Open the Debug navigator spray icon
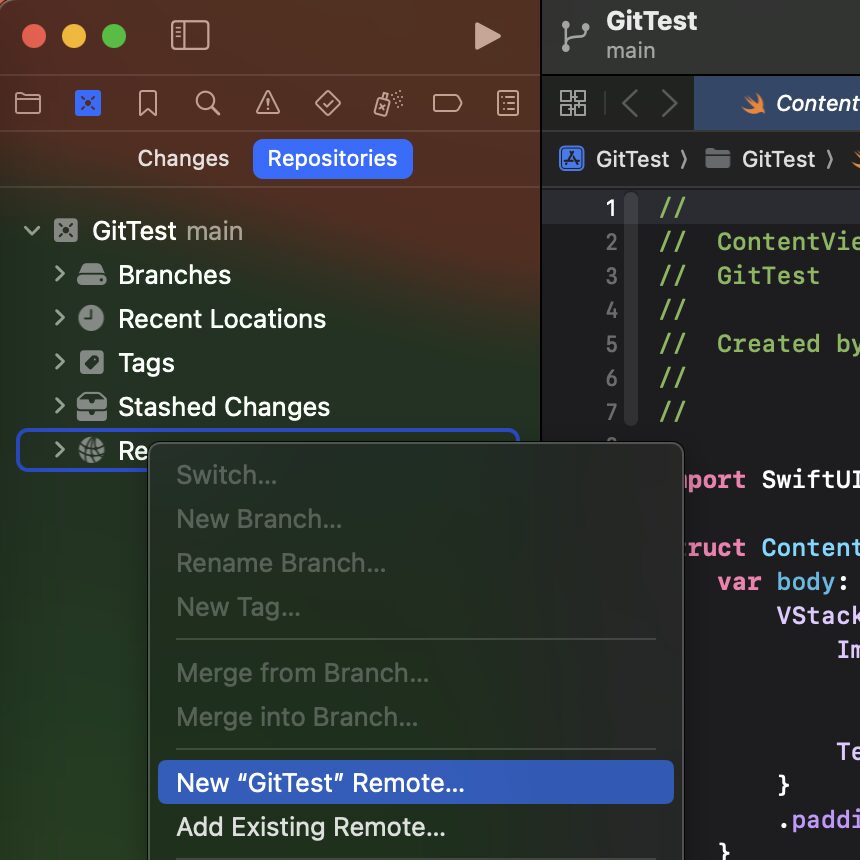The image size is (860, 860). click(388, 103)
